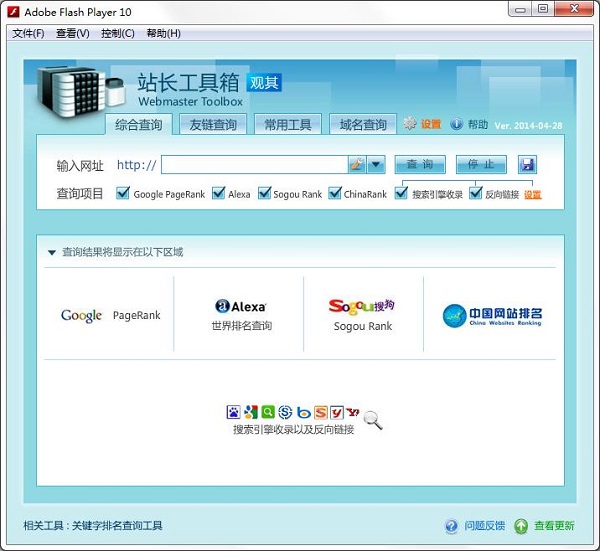Click the Baidu paw search engine icon
This screenshot has width=600, height=551.
[233, 412]
